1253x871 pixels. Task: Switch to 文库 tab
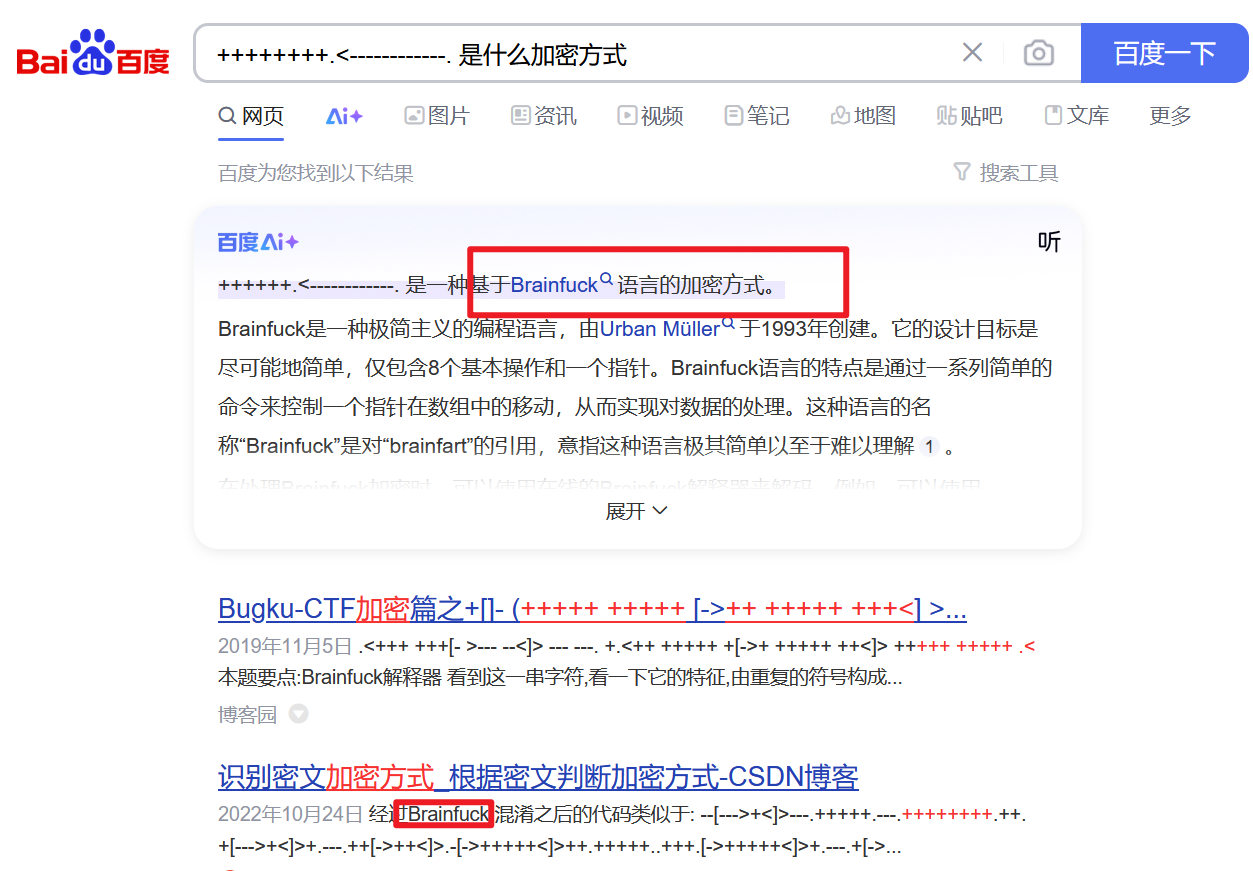pyautogui.click(x=1076, y=116)
